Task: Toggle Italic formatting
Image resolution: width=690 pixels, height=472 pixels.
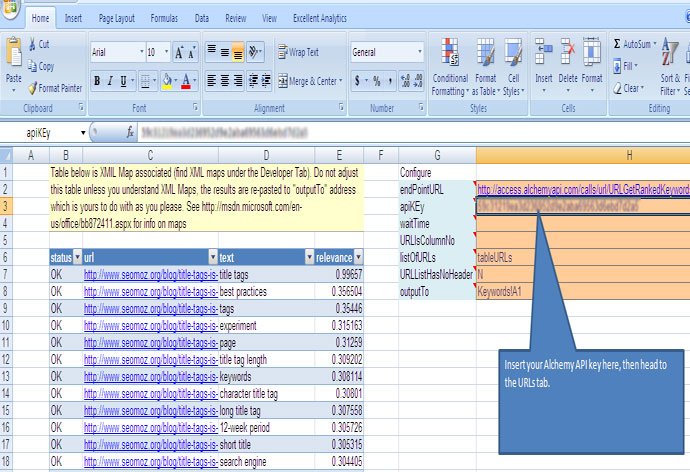Action: click(110, 81)
